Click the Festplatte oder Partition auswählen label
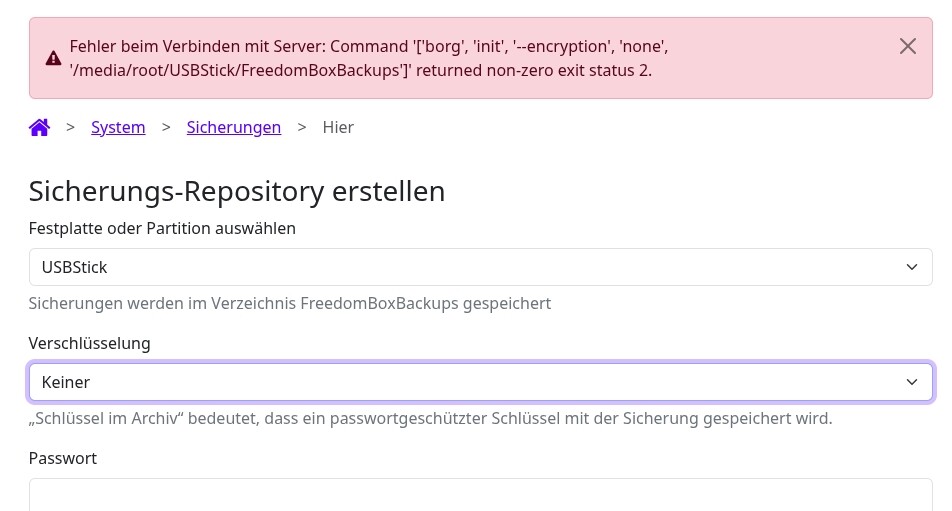Image resolution: width=952 pixels, height=511 pixels. point(162,228)
